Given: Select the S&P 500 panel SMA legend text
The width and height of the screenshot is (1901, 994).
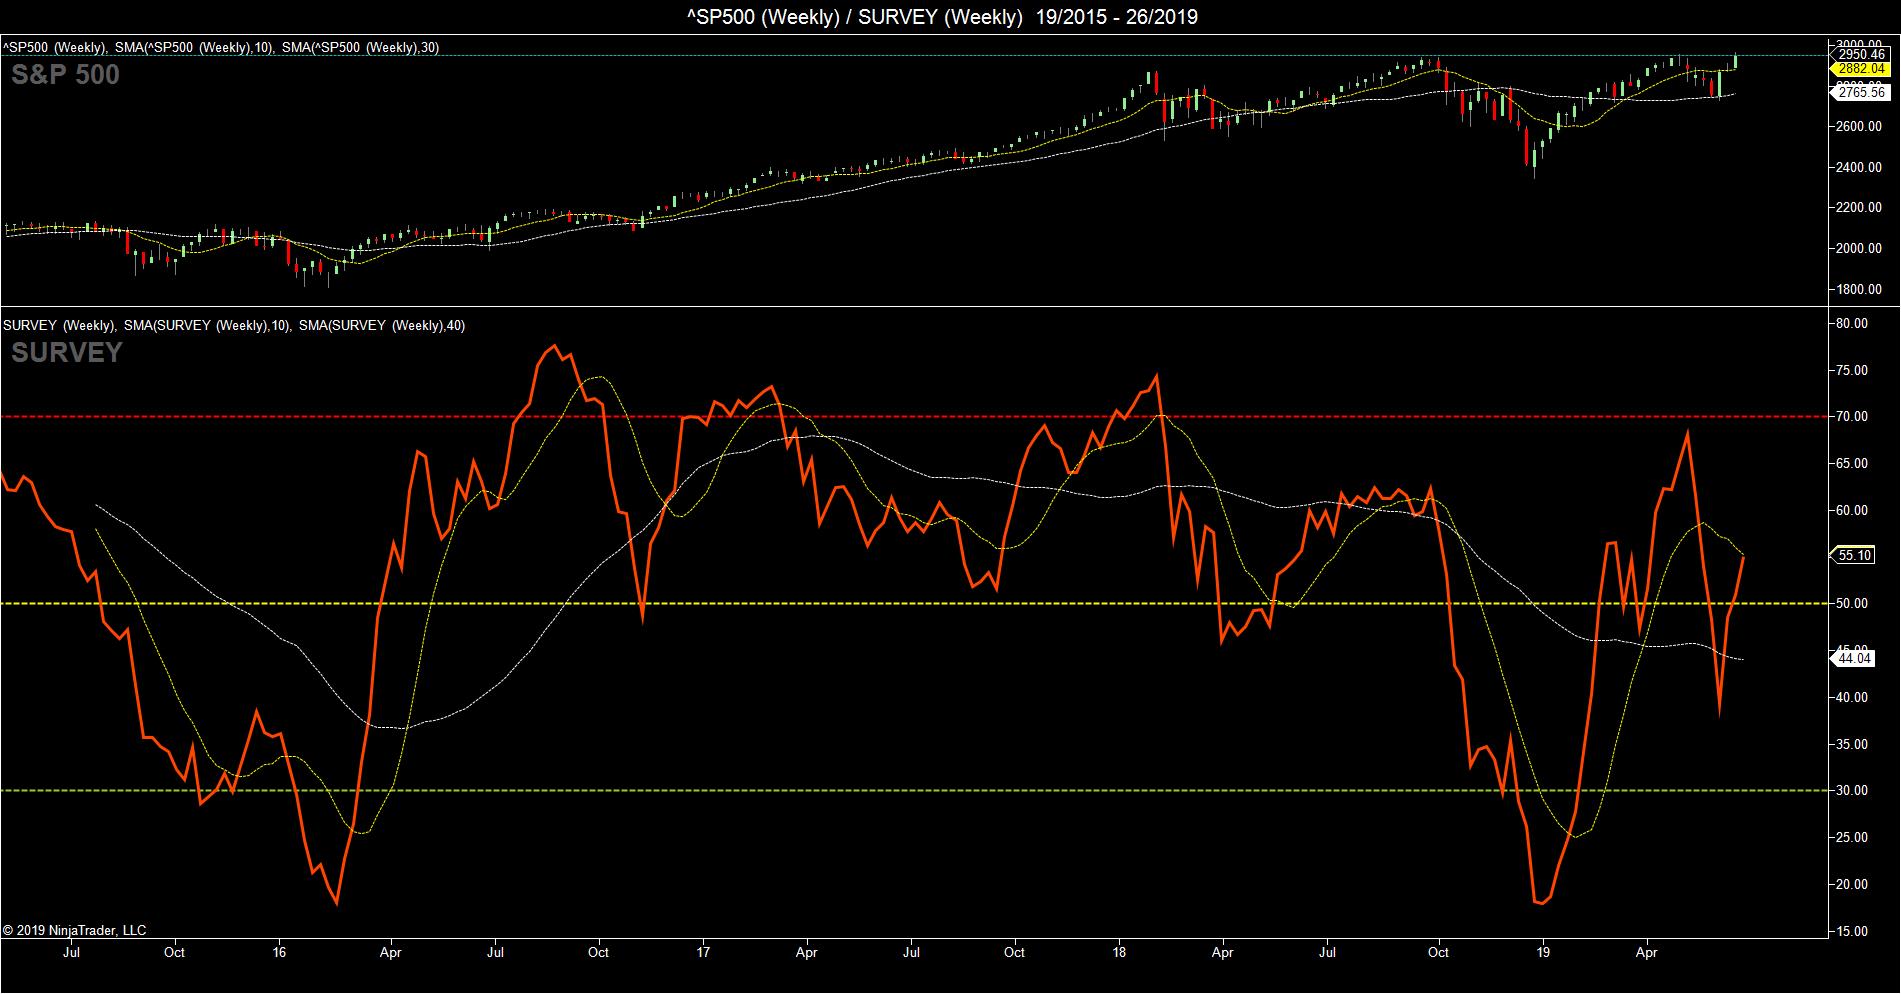Looking at the screenshot, I should point(221,47).
